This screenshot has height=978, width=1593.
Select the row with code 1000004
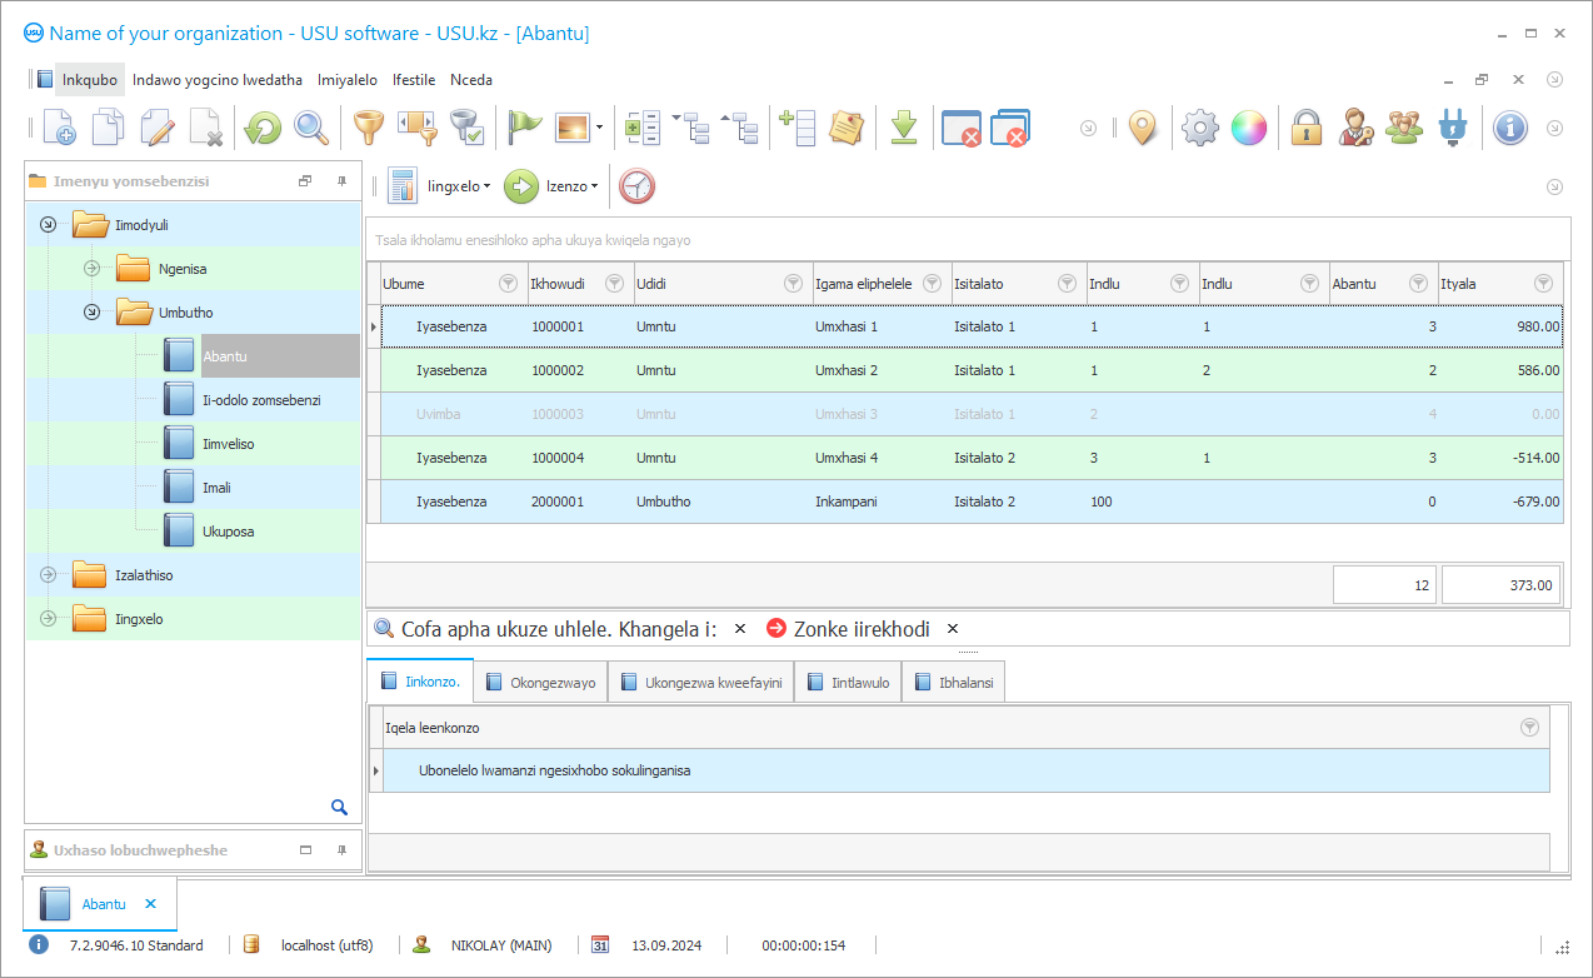coord(557,458)
